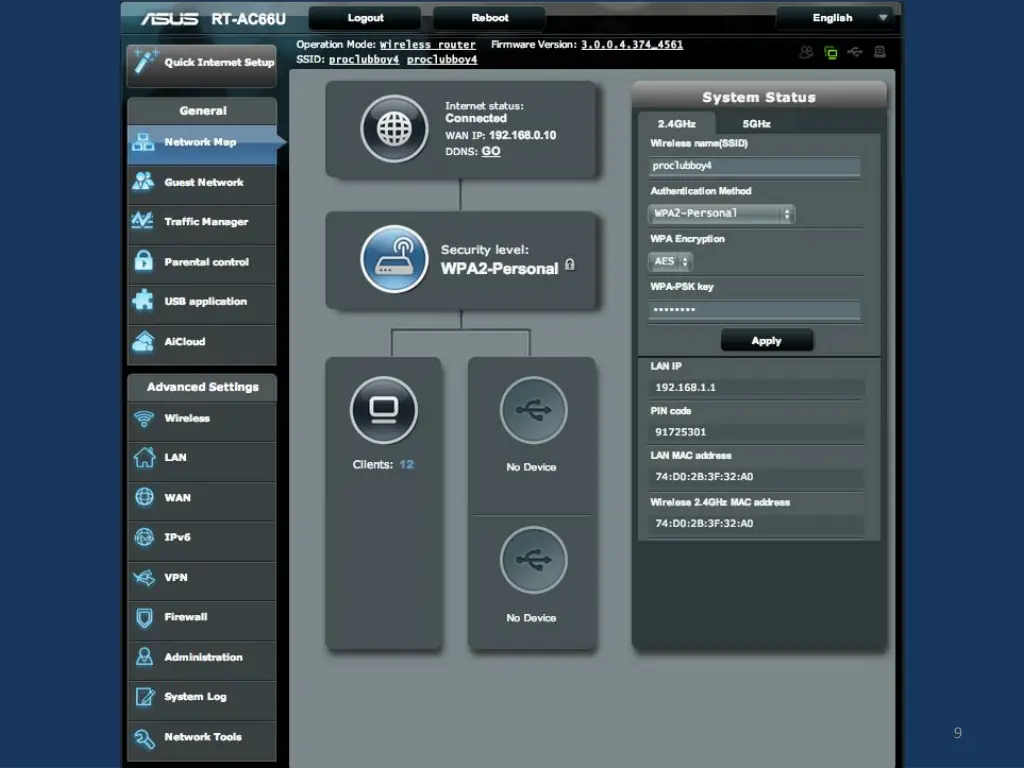Click the DDNS GO link
1024x768 pixels.
[x=491, y=152]
